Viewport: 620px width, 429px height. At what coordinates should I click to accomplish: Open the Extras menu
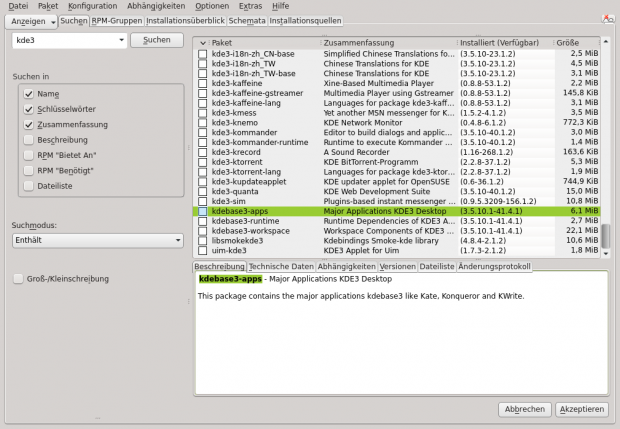tap(250, 6)
